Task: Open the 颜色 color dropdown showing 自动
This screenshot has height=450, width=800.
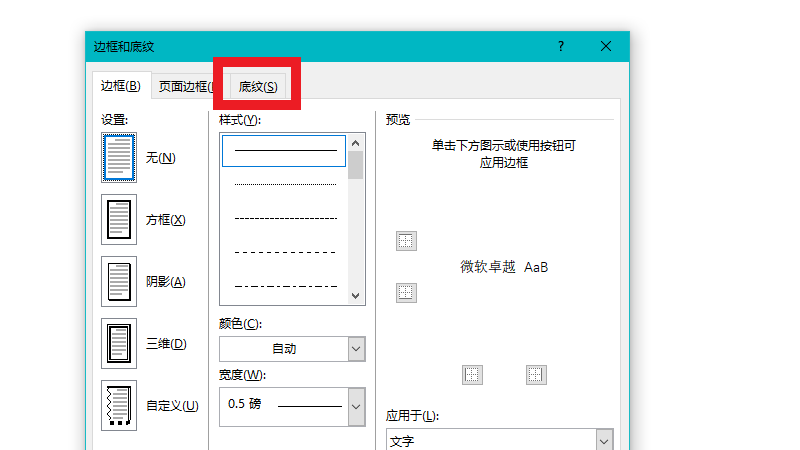Action: point(291,349)
